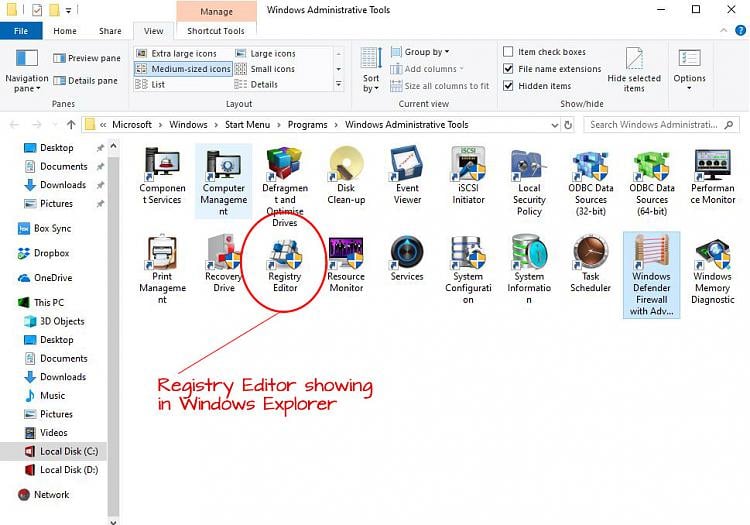Open Local Security Policy shortcut

(529, 182)
